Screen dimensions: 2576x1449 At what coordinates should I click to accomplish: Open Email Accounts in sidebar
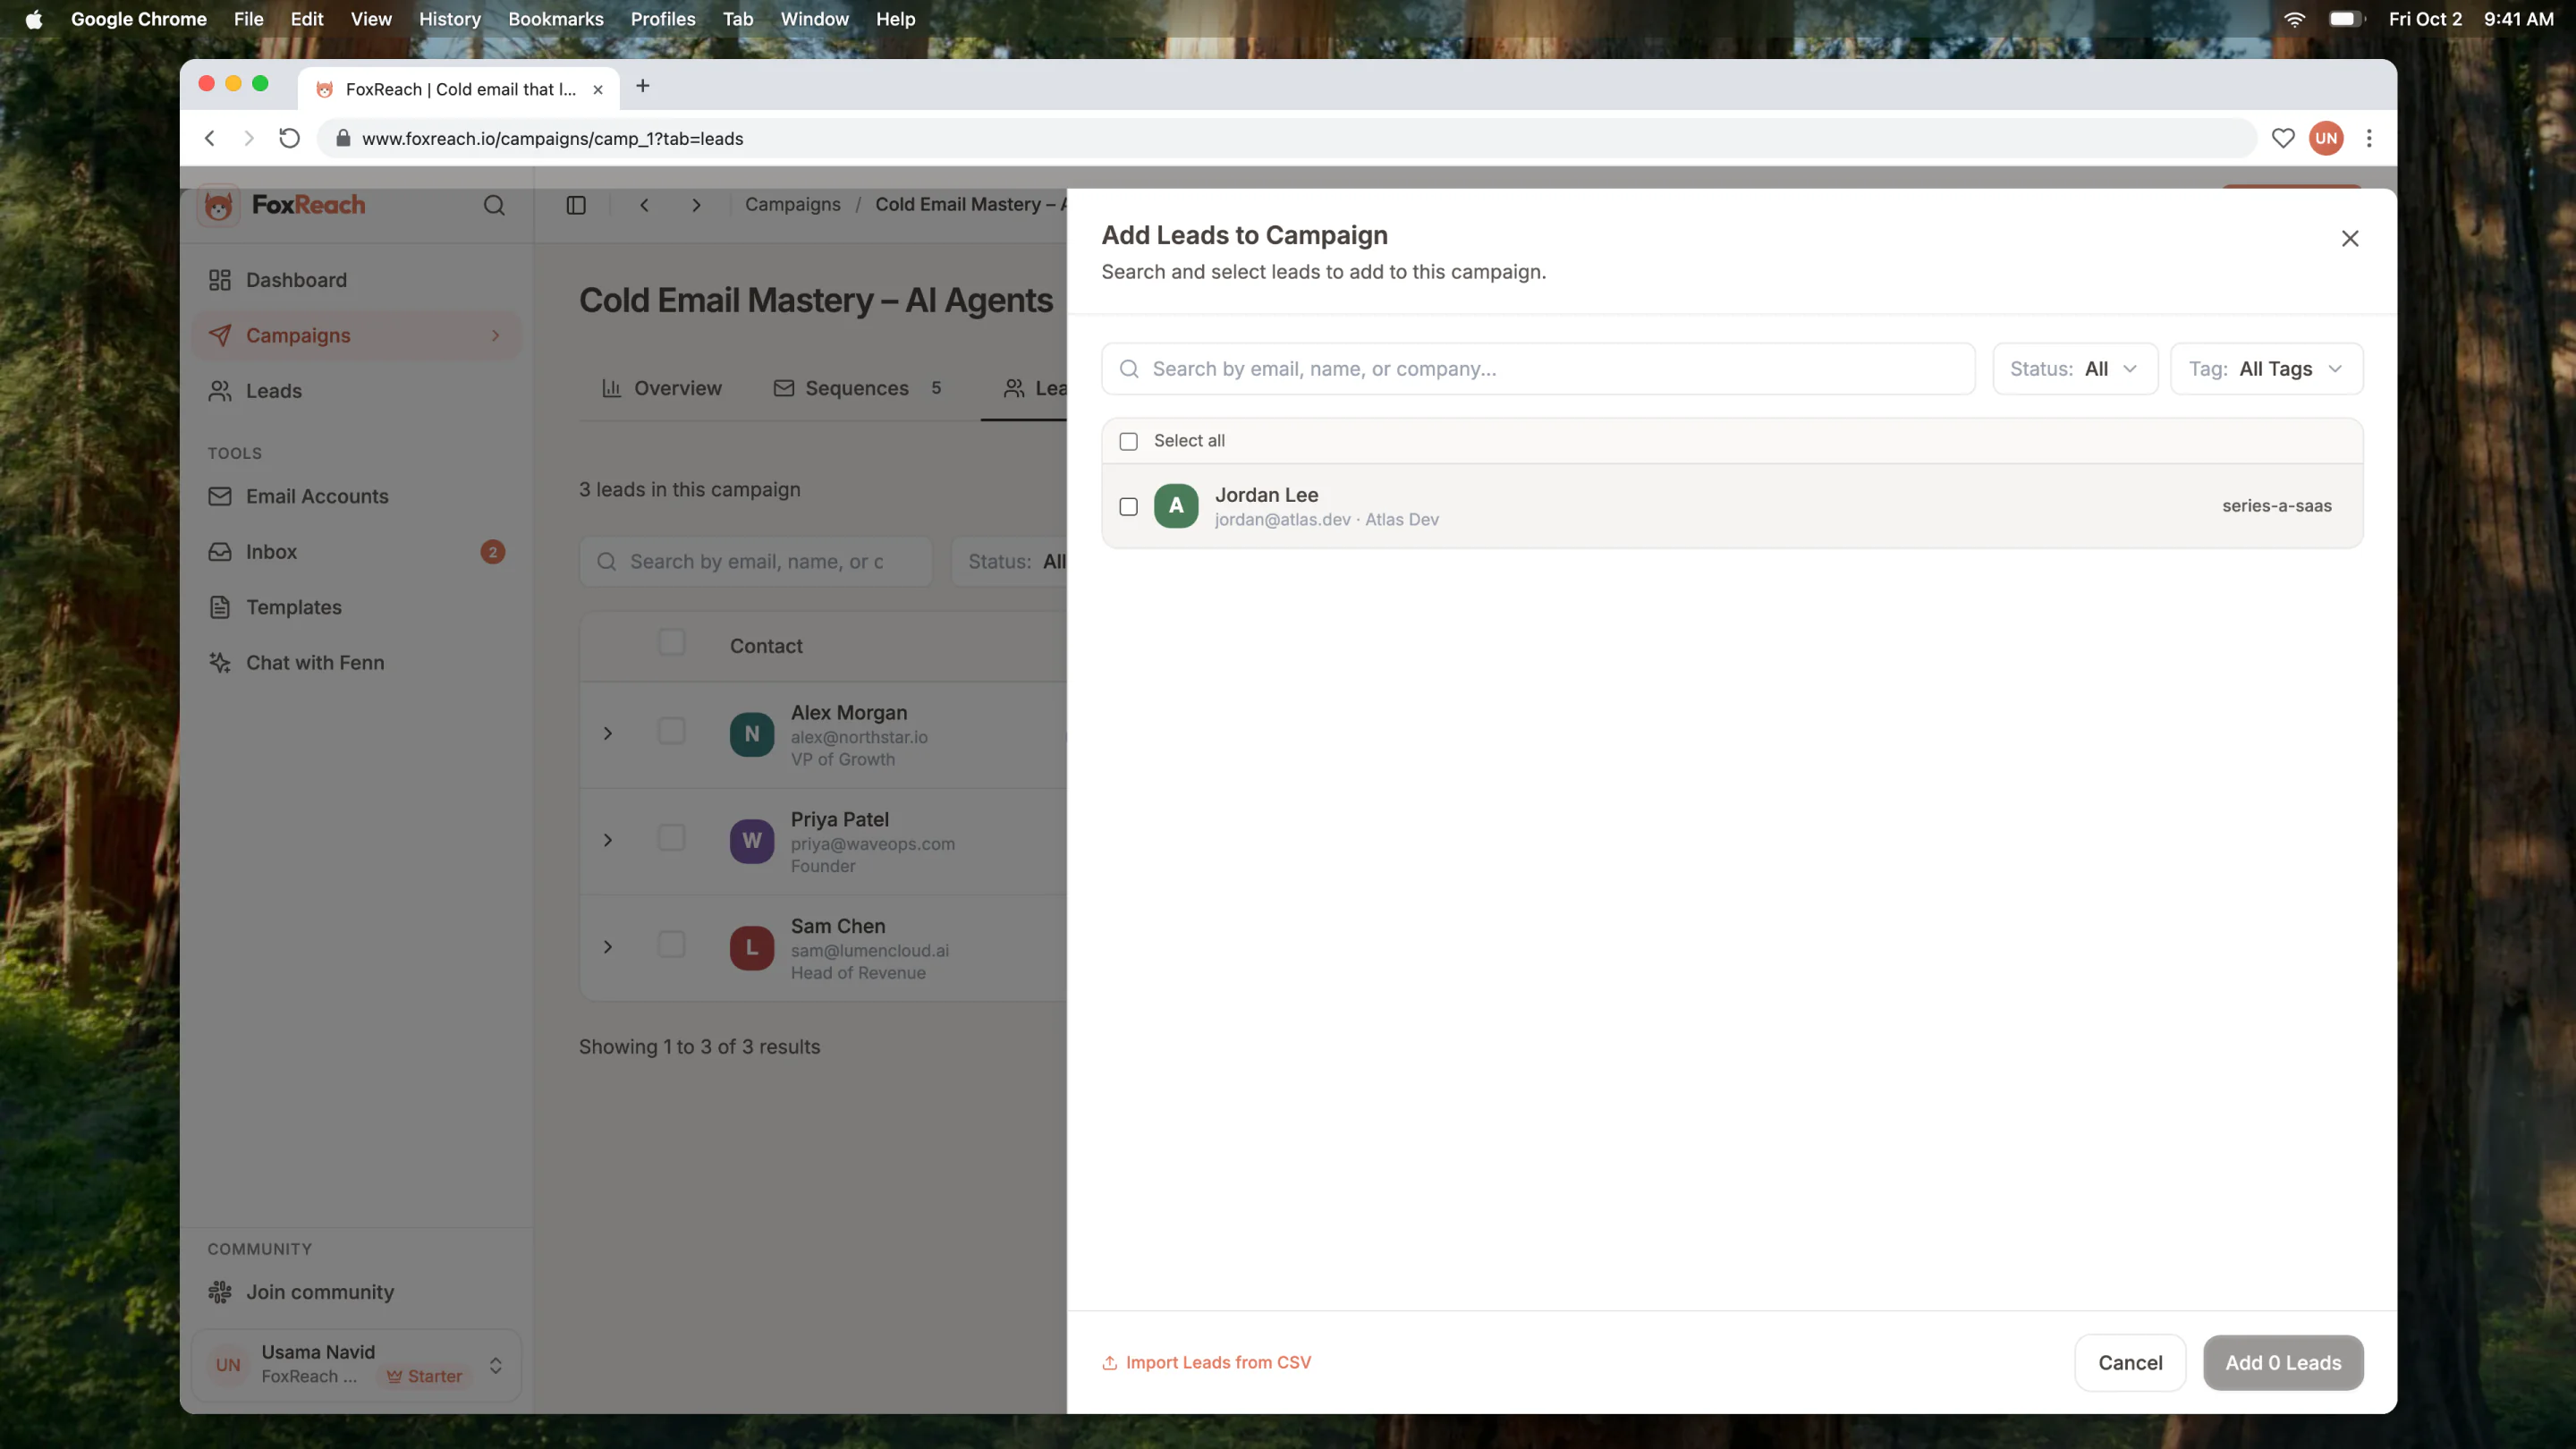(x=356, y=496)
